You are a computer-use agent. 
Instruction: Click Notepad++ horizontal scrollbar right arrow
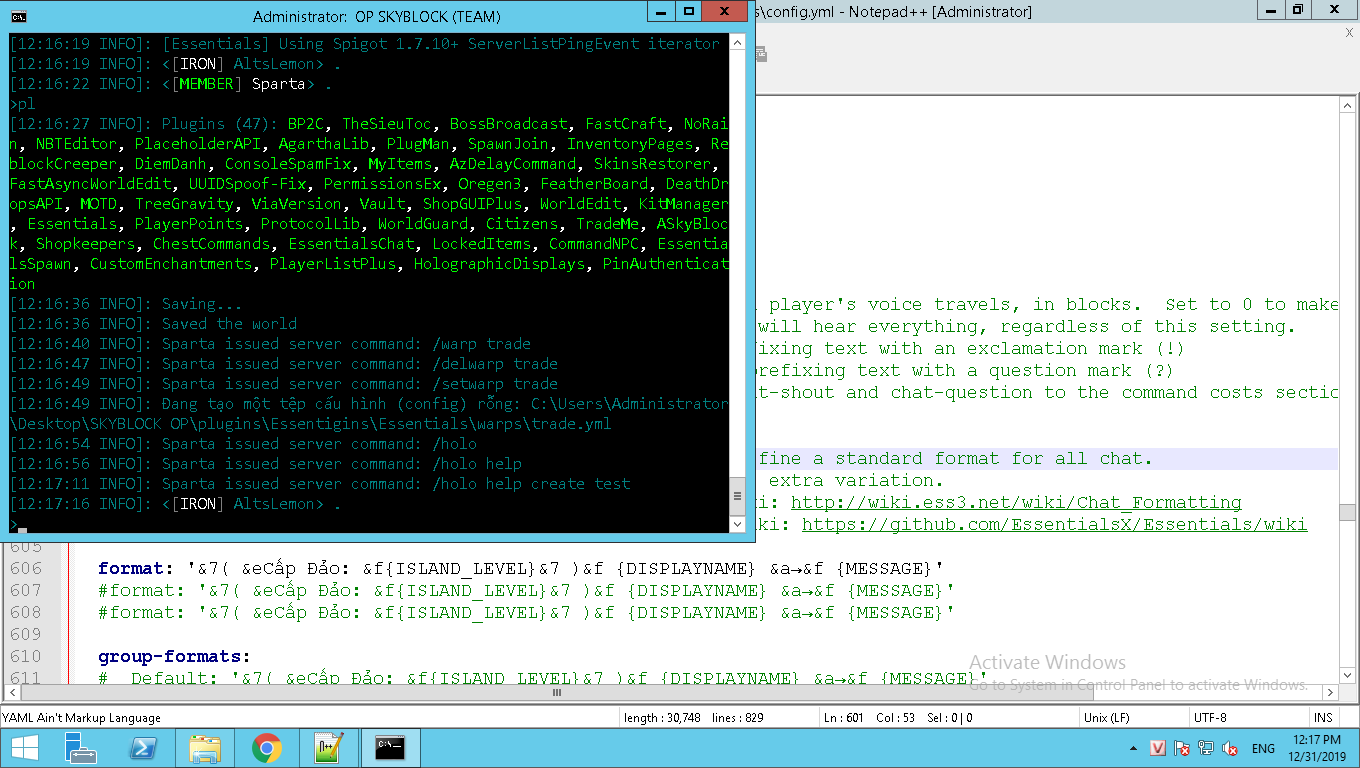coord(1330,693)
